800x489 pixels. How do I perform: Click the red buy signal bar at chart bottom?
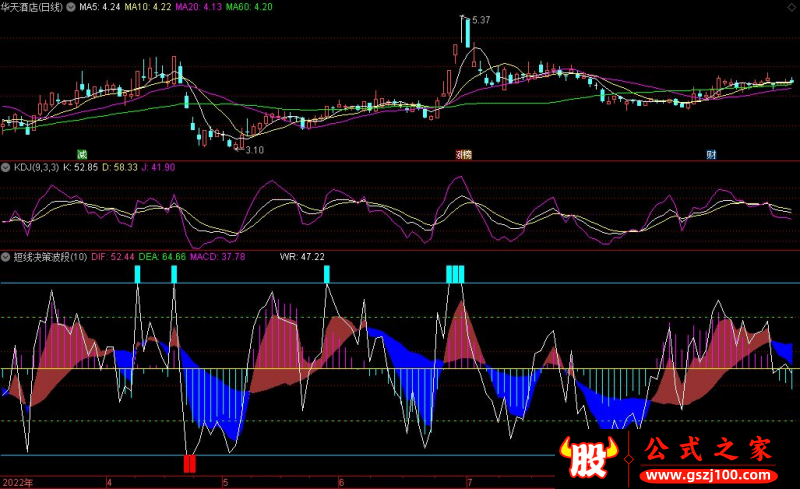click(189, 463)
